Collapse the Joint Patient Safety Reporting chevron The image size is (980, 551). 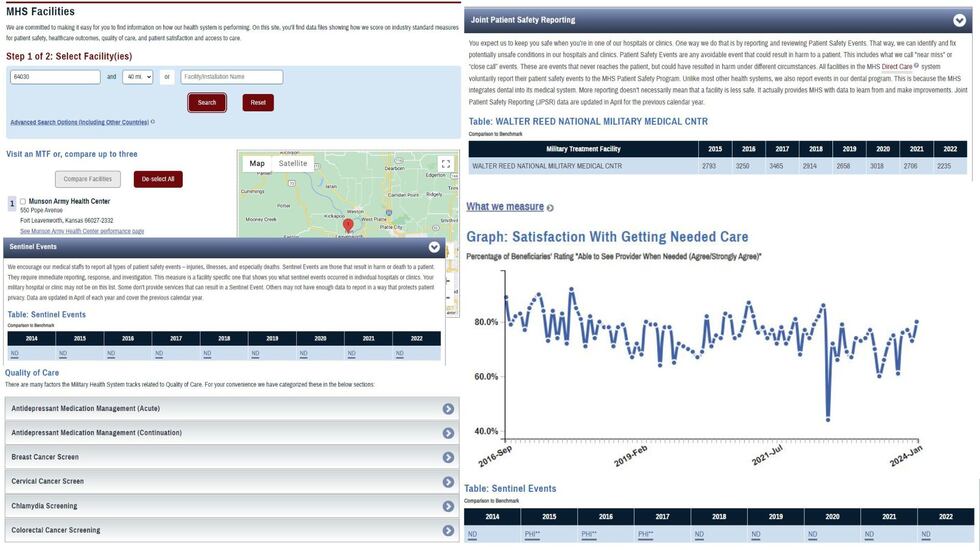[x=961, y=19]
